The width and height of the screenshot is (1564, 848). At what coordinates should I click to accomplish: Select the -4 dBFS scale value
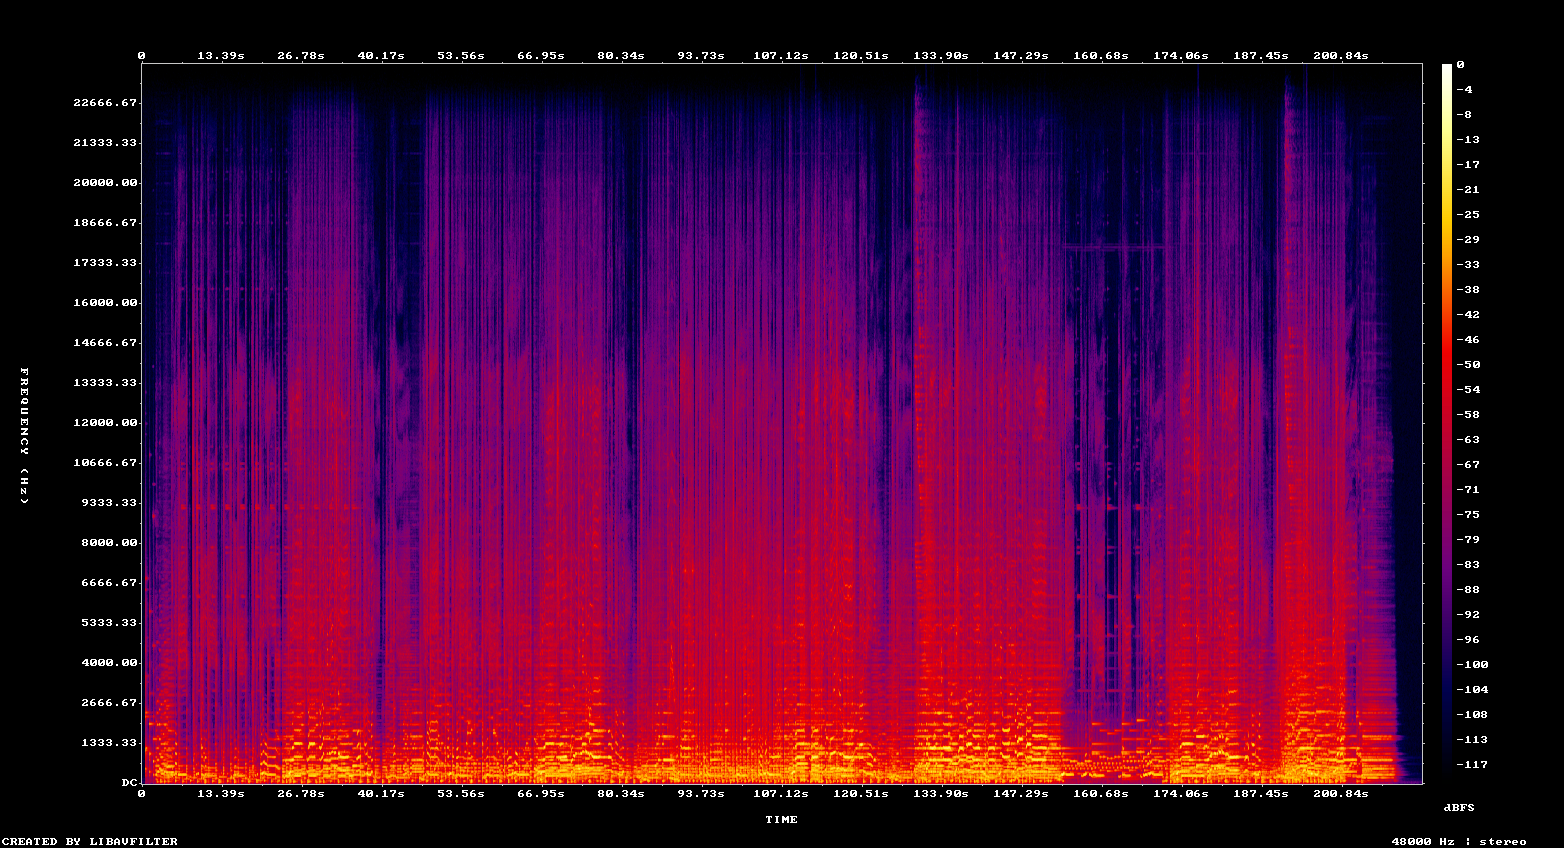coord(1464,90)
